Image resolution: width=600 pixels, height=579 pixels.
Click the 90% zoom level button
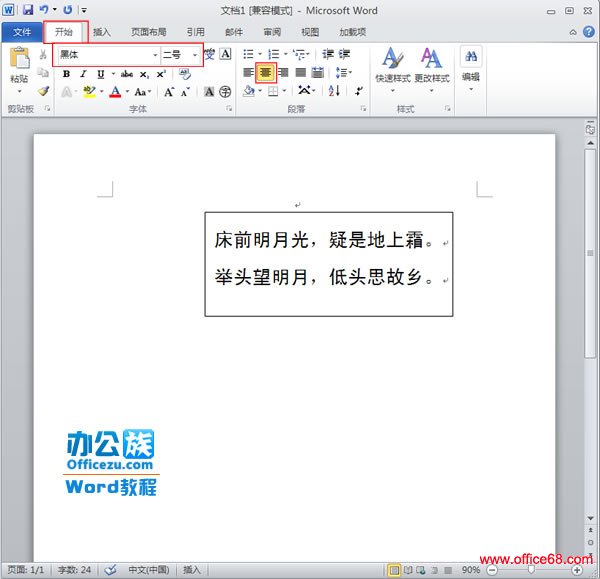[471, 570]
